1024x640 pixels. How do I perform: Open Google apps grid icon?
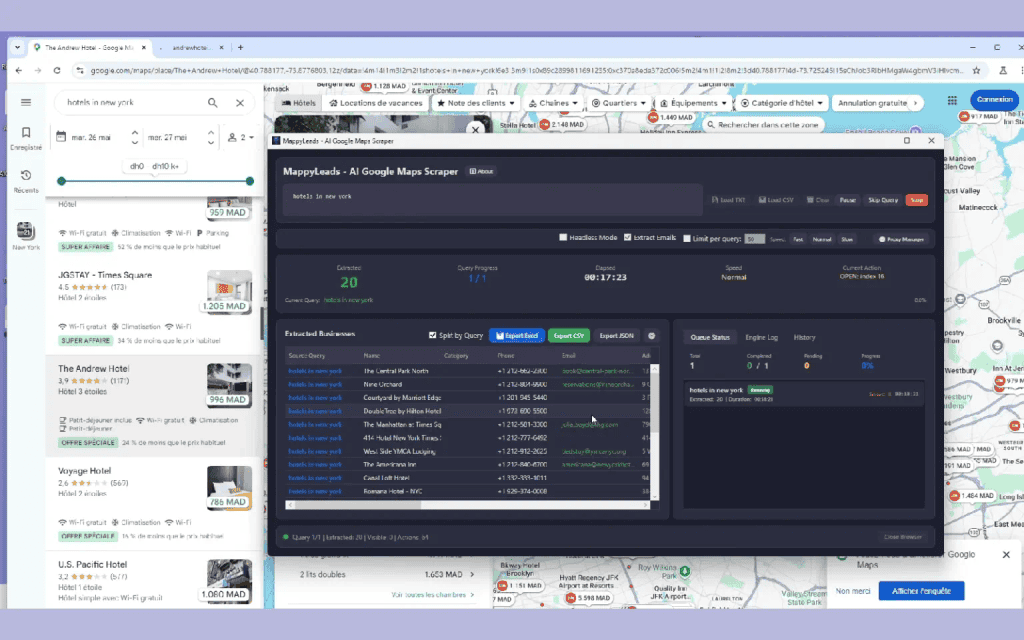[952, 100]
